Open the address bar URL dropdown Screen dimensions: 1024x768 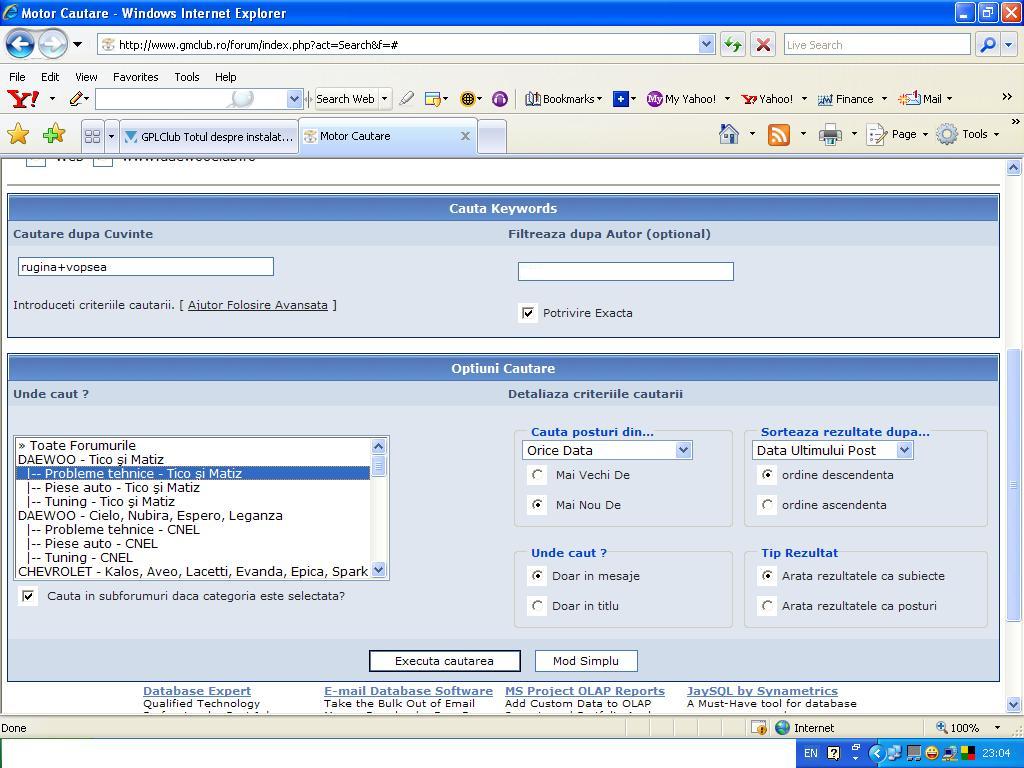click(706, 44)
